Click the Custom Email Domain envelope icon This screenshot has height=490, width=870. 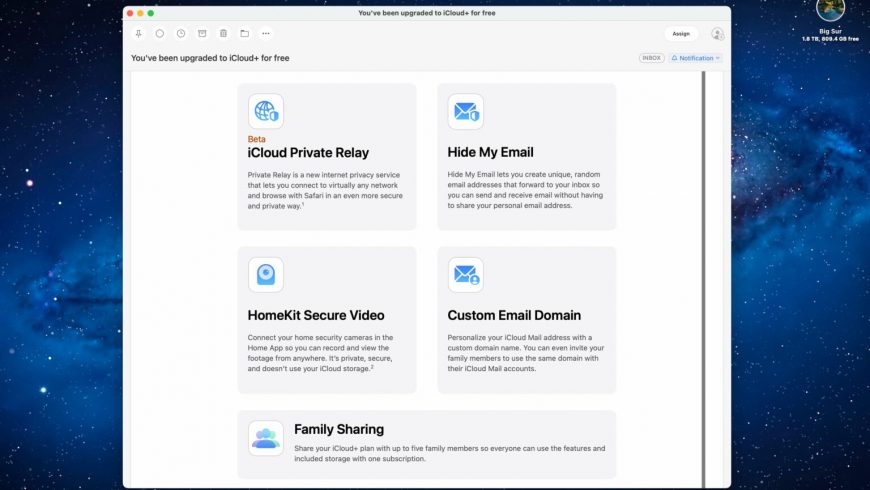[466, 274]
